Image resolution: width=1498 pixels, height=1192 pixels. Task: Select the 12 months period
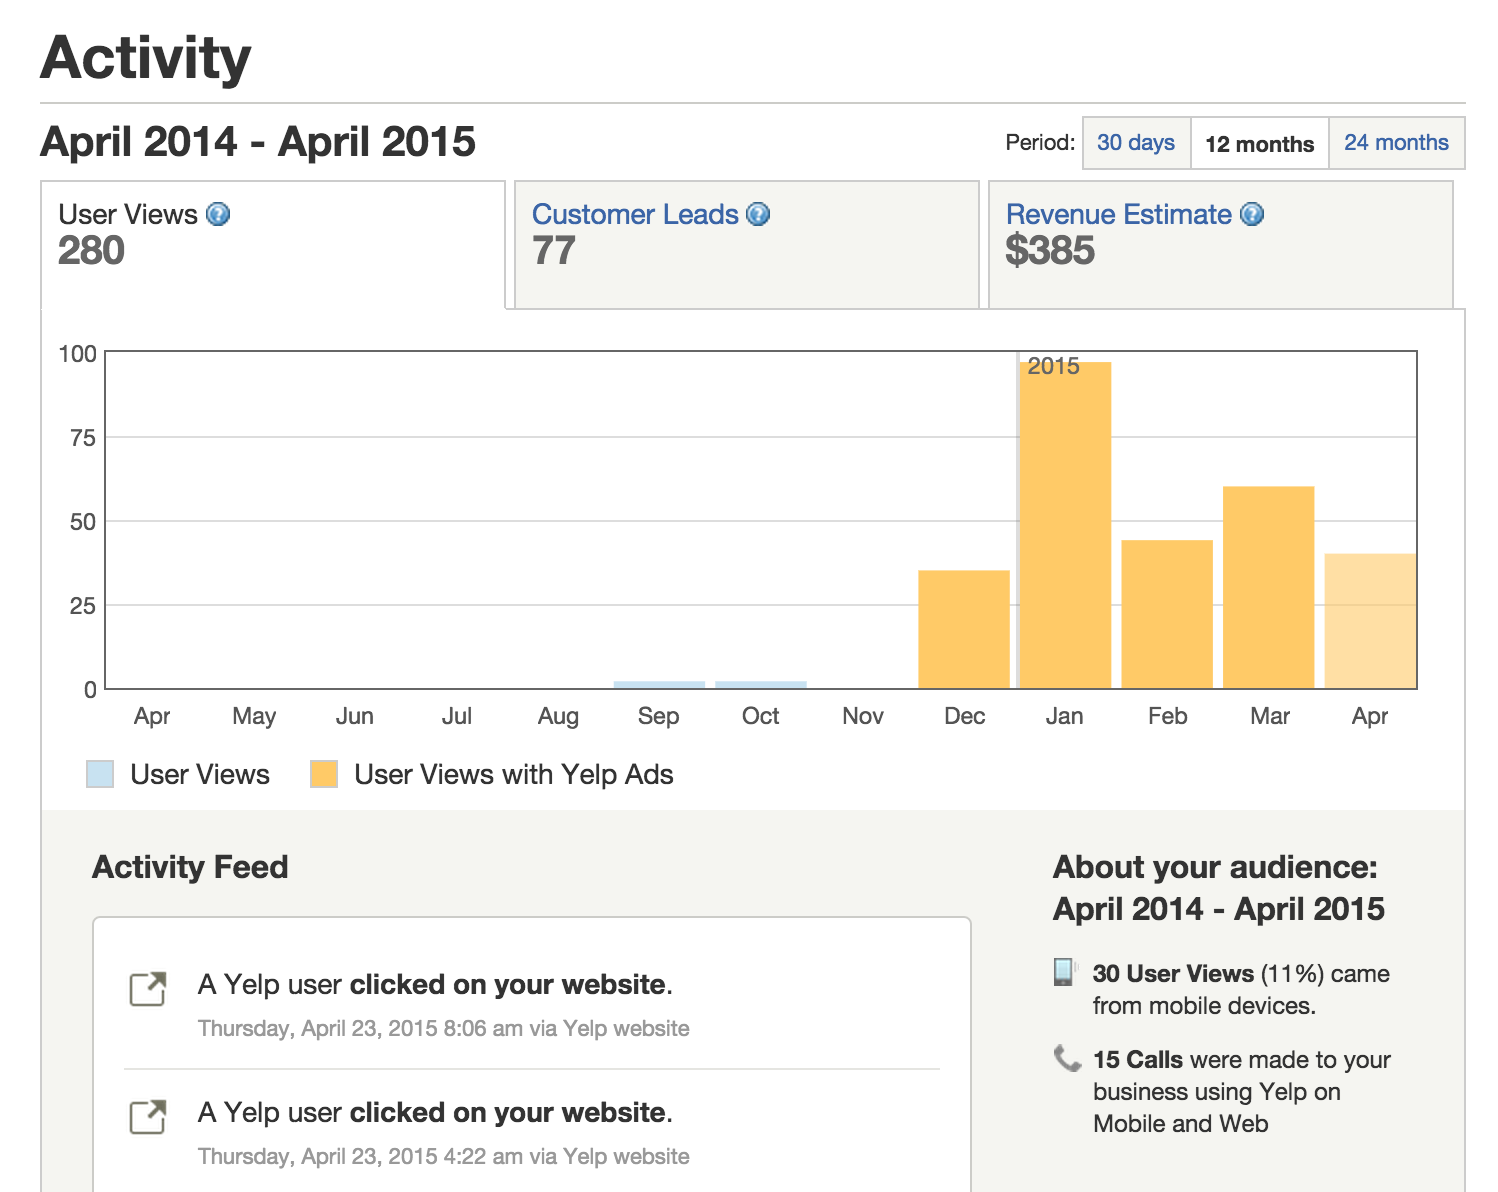click(1259, 143)
